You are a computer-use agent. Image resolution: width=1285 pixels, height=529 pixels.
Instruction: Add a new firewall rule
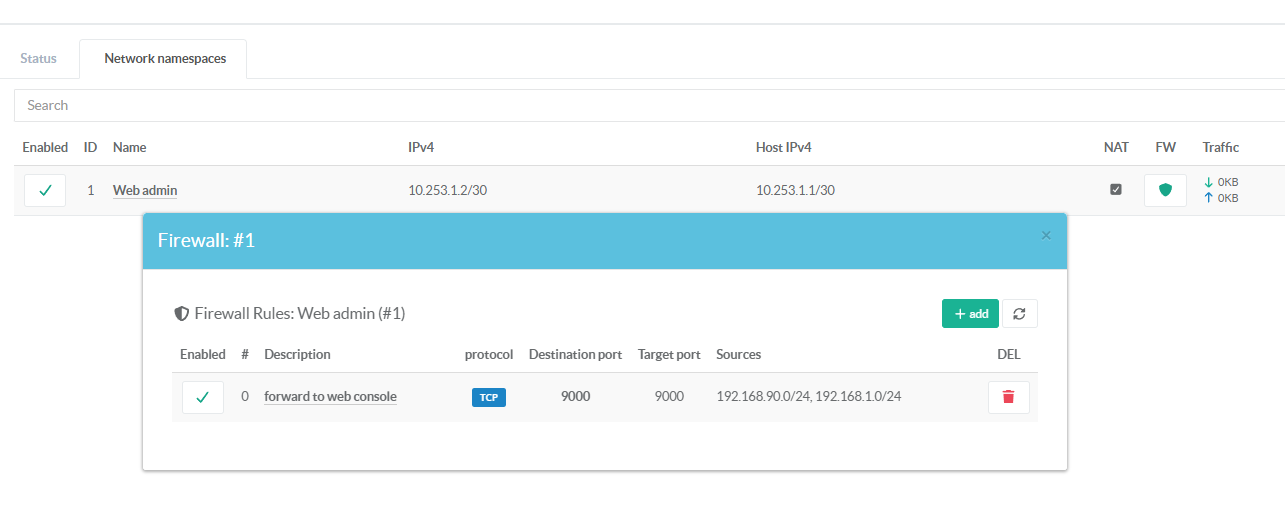970,314
